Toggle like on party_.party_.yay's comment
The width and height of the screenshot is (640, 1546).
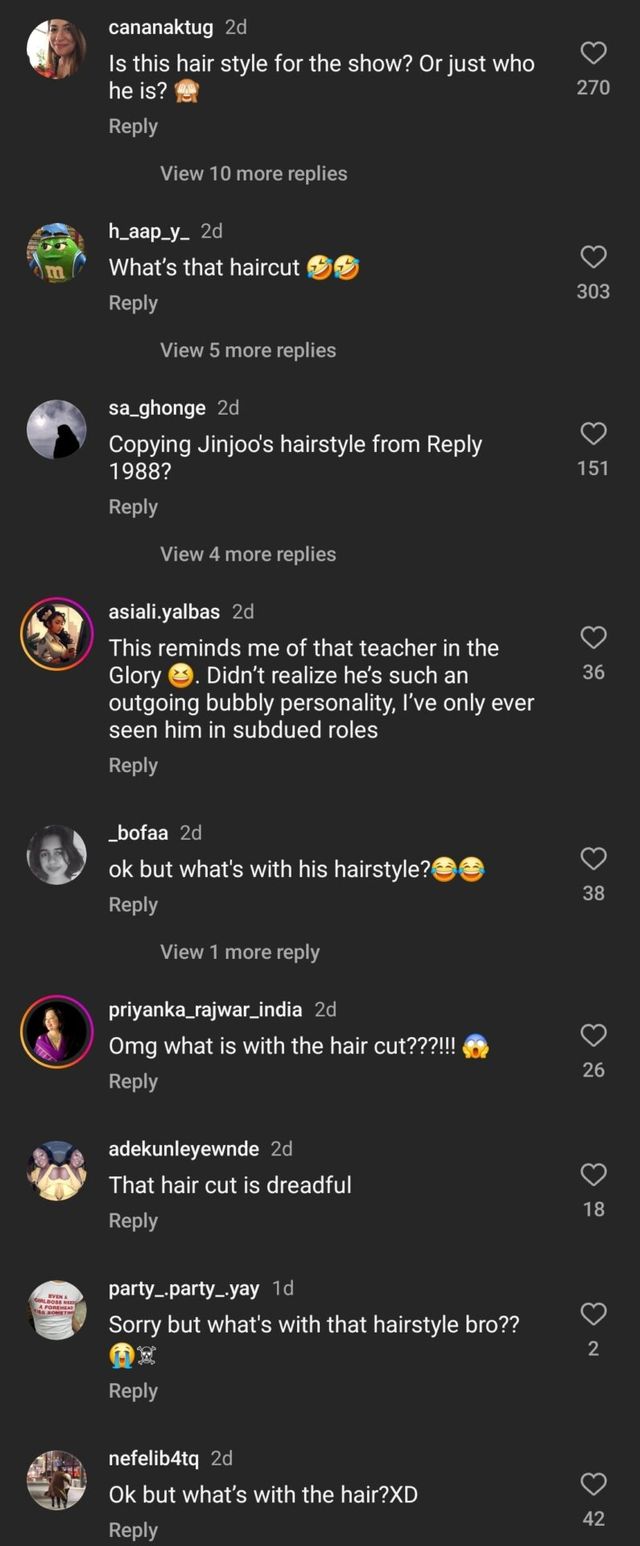coord(593,1313)
